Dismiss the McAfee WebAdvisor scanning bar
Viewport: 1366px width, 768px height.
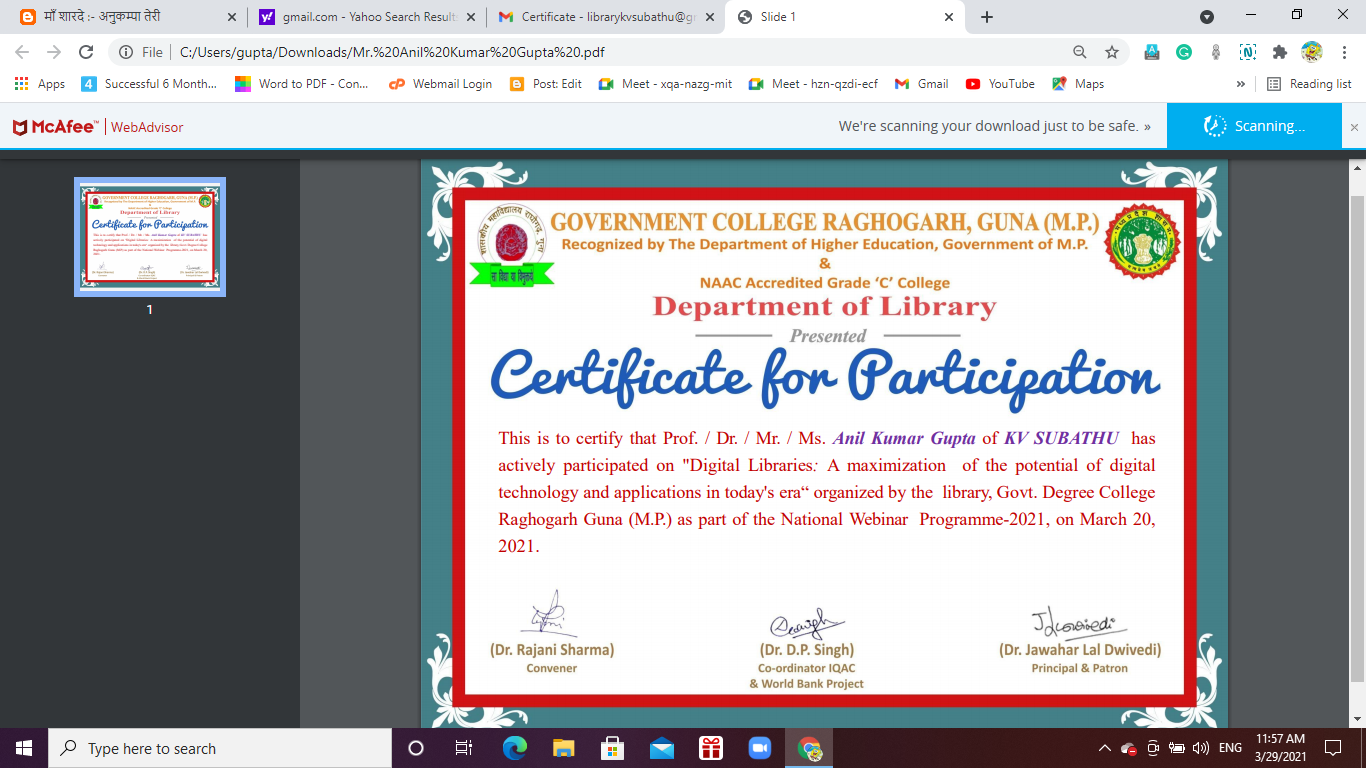pos(1354,127)
